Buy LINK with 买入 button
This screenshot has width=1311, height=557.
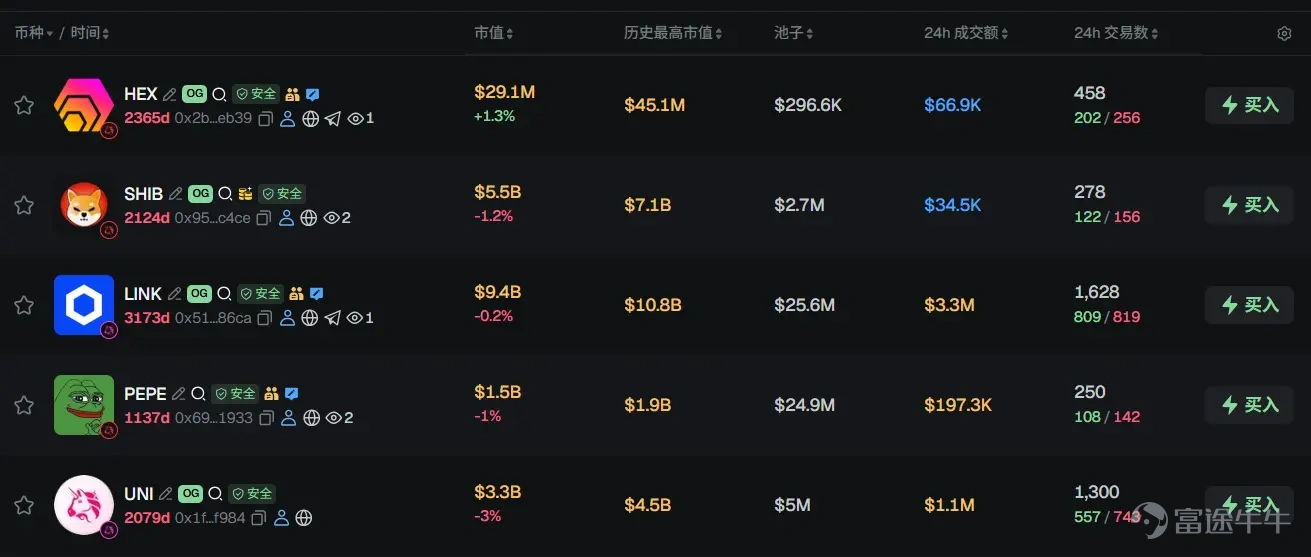pyautogui.click(x=1250, y=305)
